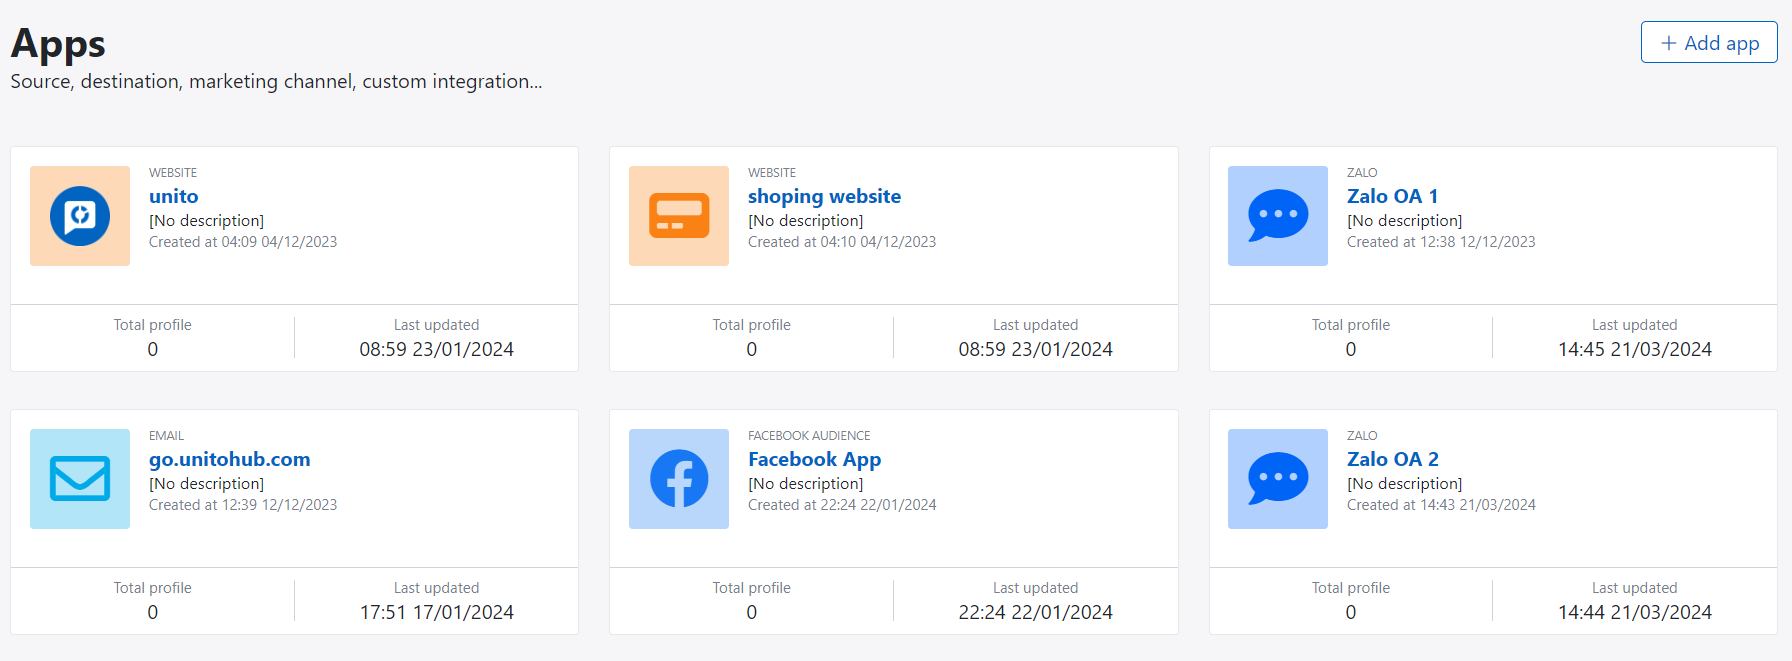The width and height of the screenshot is (1792, 661).
Task: Click unito's last updated 08:59 23/01/2024 value
Action: click(436, 349)
